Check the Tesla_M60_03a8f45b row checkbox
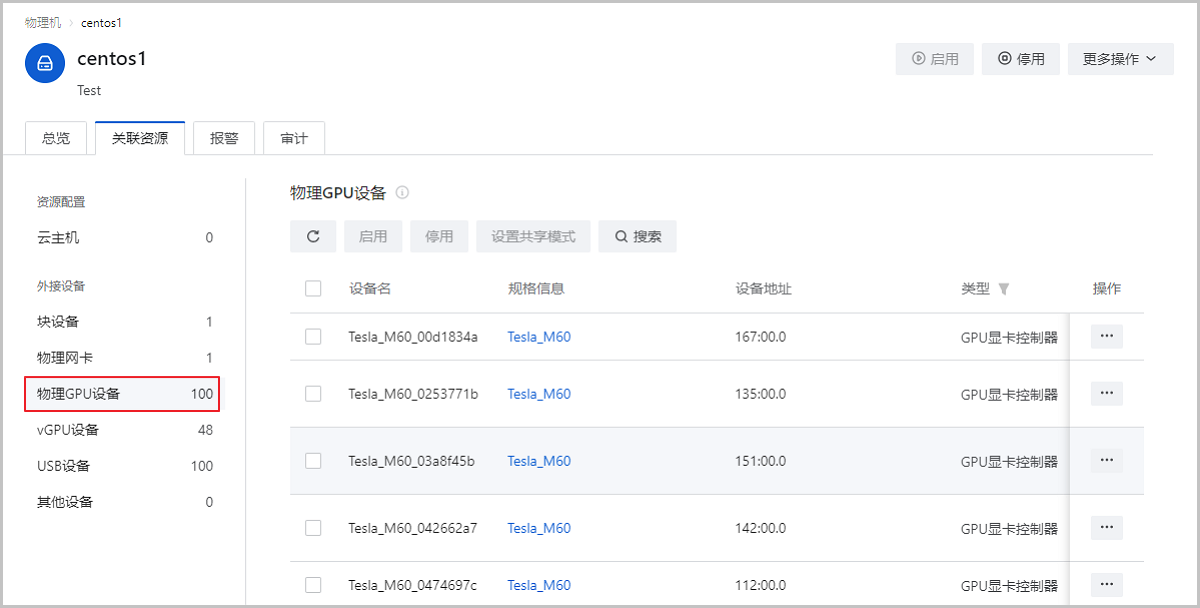 tap(313, 460)
